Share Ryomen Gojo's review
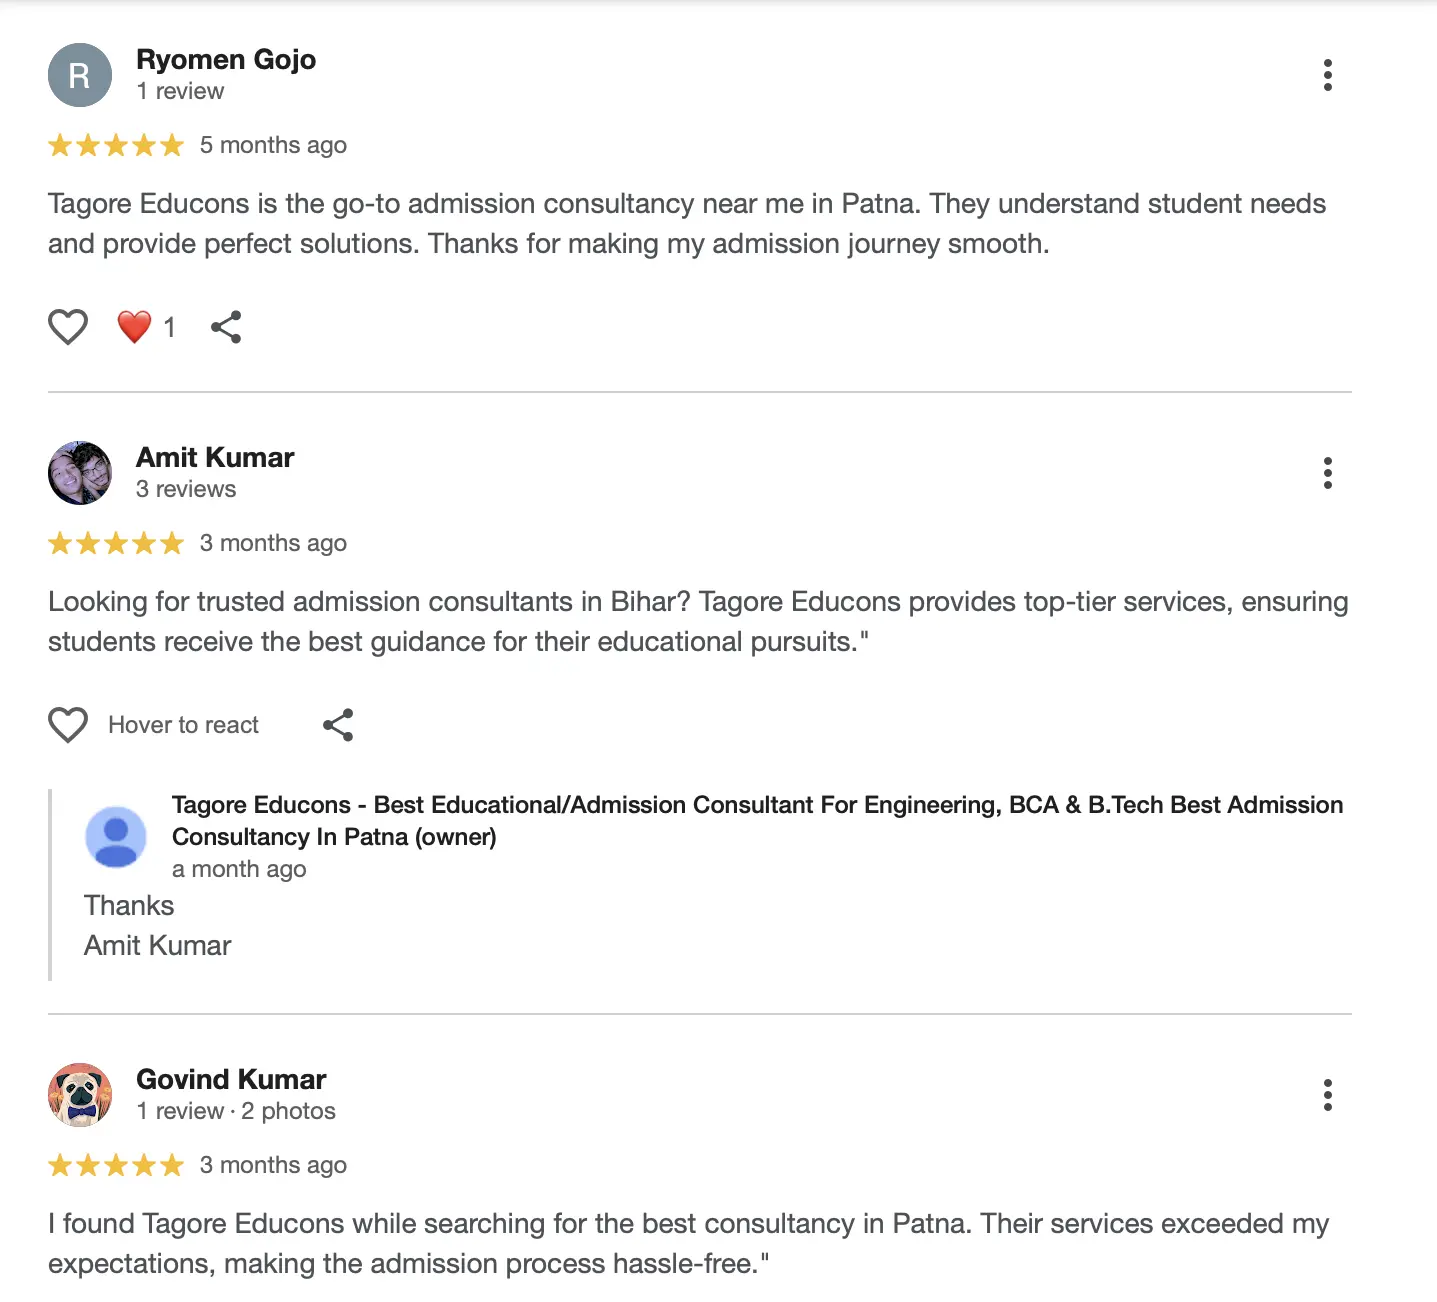The height and width of the screenshot is (1302, 1437). tap(226, 327)
